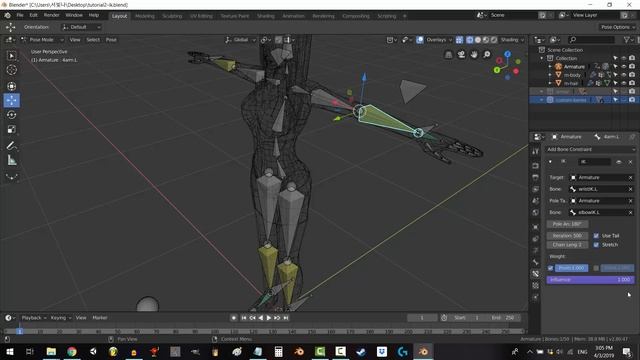Open the outliner filter funnel icon
The height and width of the screenshot is (360, 640).
point(627,40)
